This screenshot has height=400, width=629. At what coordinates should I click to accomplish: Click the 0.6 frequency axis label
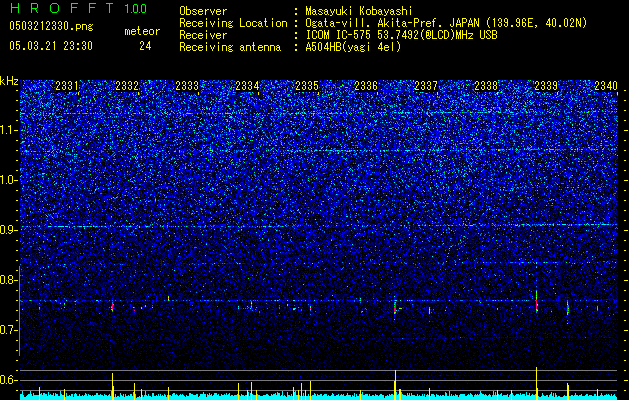9,380
